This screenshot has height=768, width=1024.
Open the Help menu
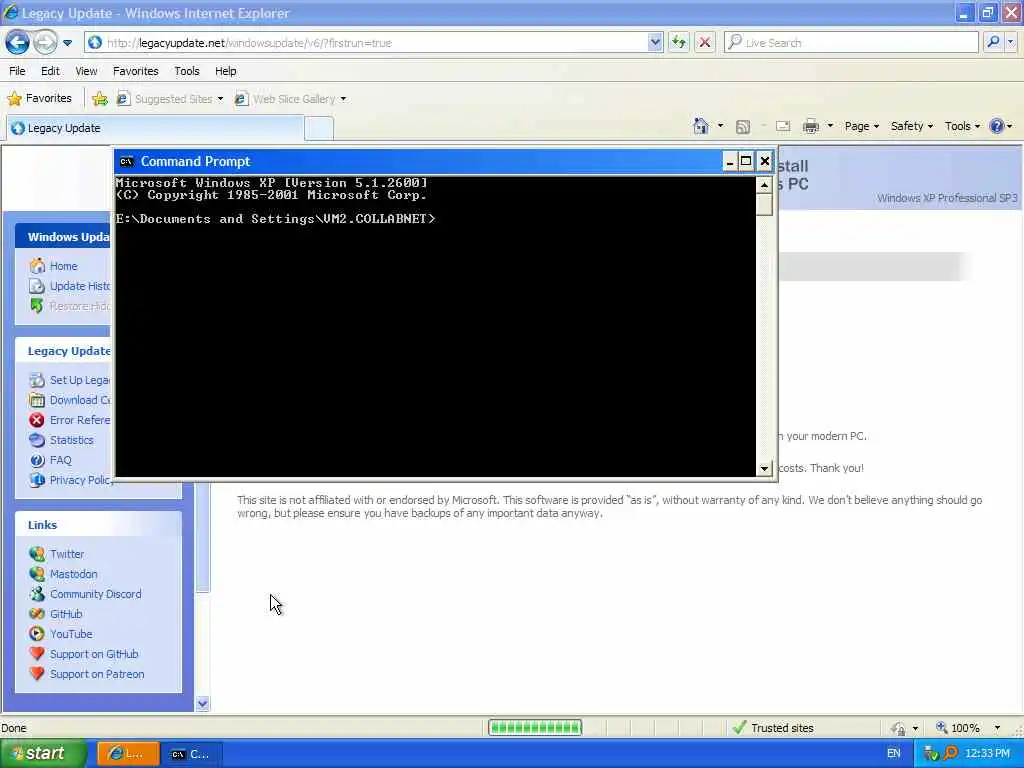click(x=226, y=71)
